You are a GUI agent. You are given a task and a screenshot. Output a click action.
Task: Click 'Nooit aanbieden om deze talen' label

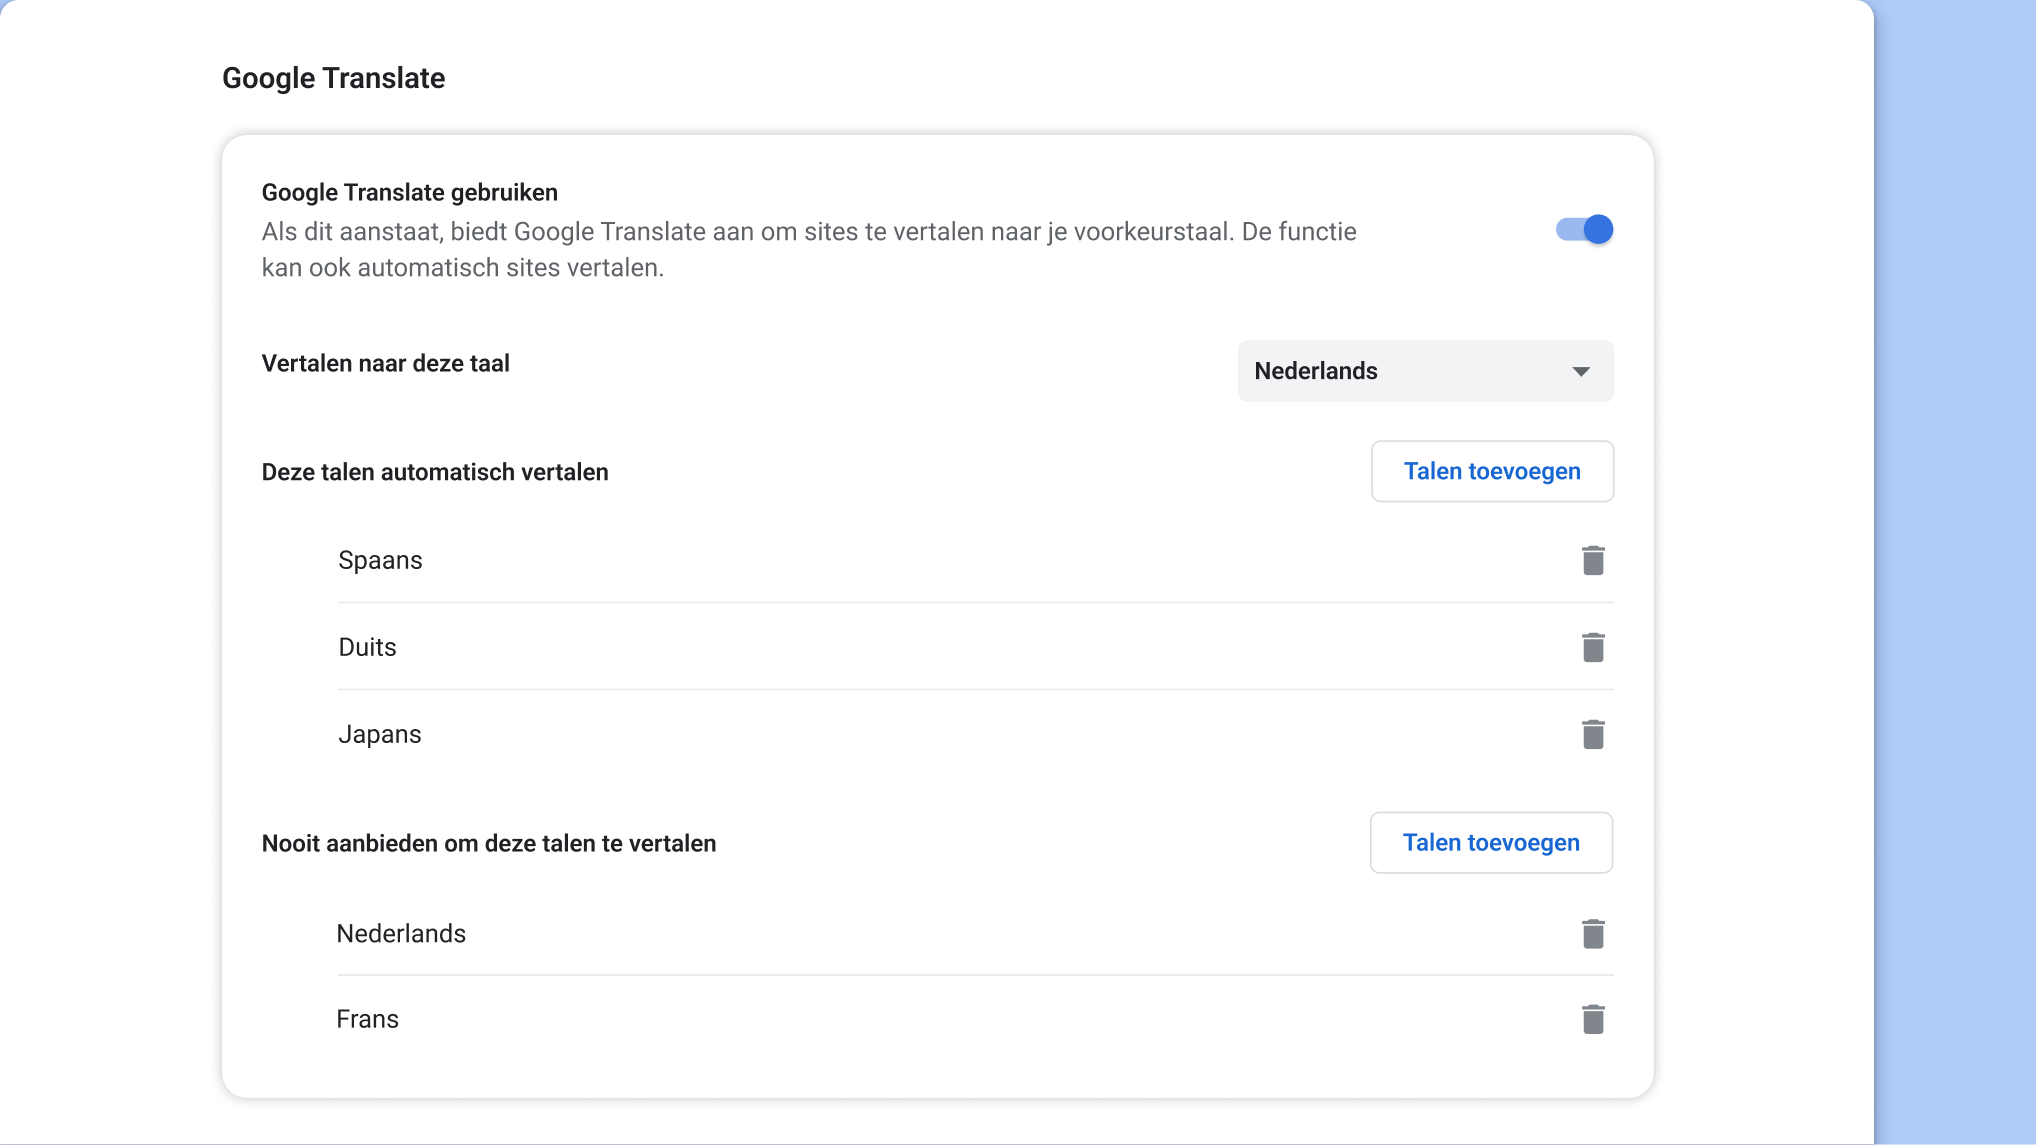pos(489,843)
